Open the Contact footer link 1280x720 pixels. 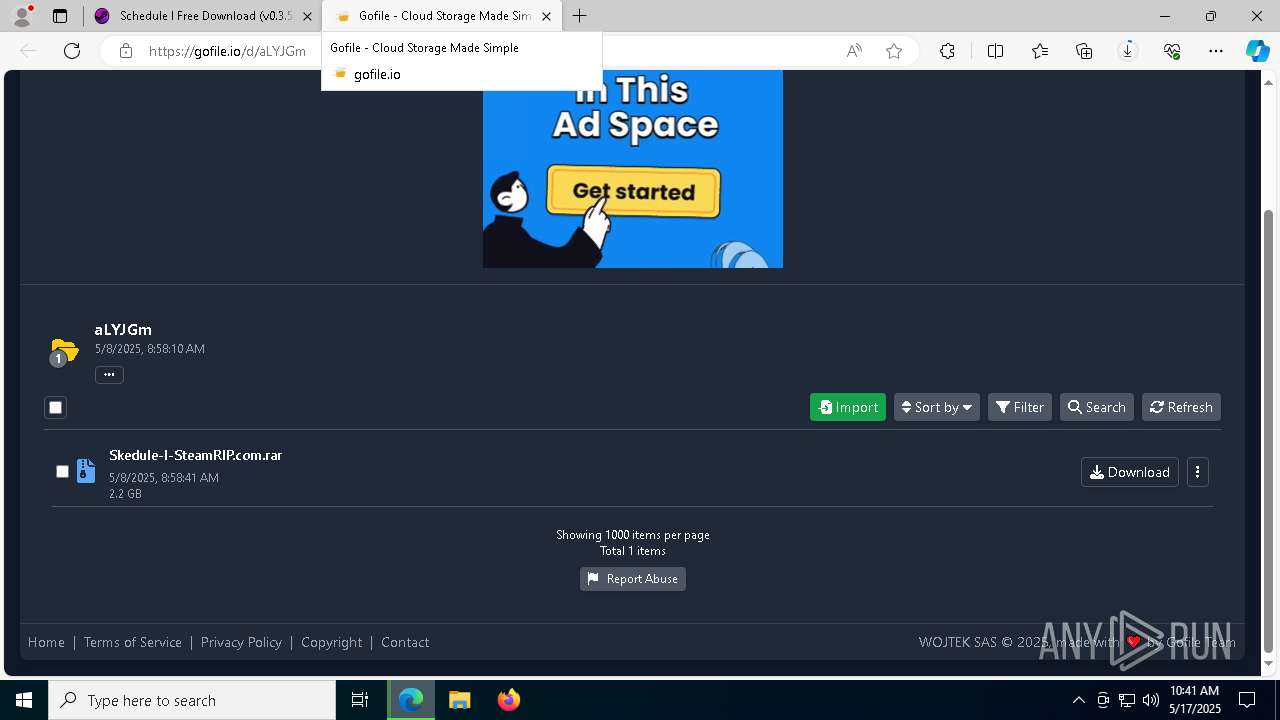pos(405,642)
